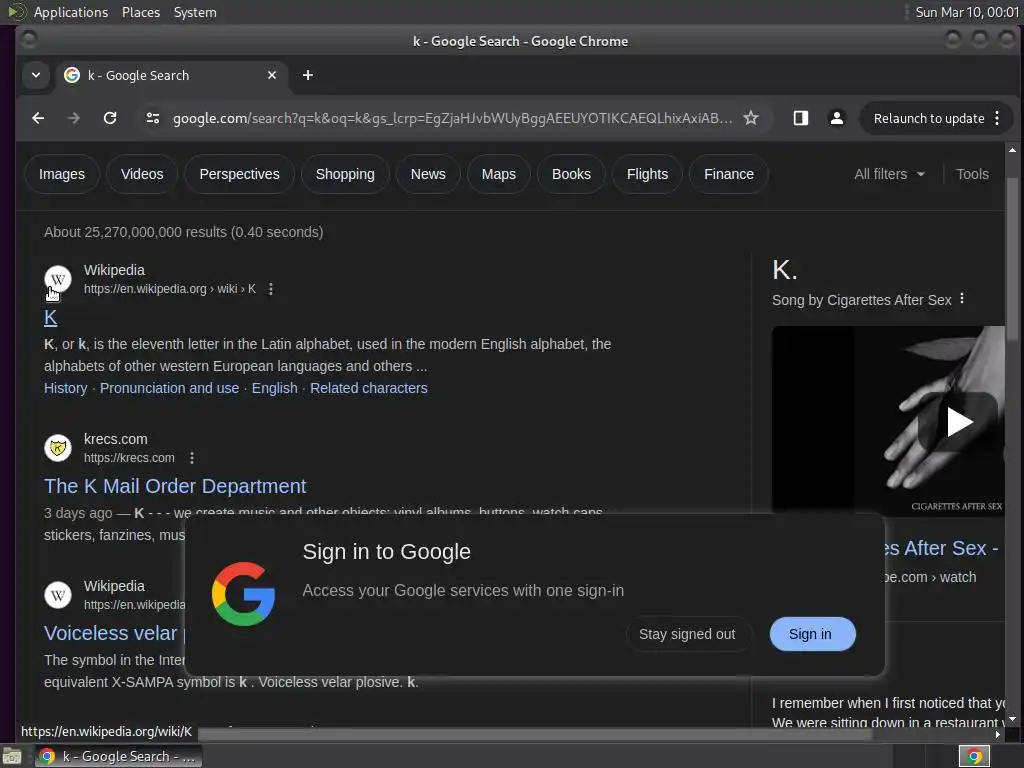This screenshot has height=768, width=1024.
Task: Select the Flights filter chip
Action: [647, 174]
